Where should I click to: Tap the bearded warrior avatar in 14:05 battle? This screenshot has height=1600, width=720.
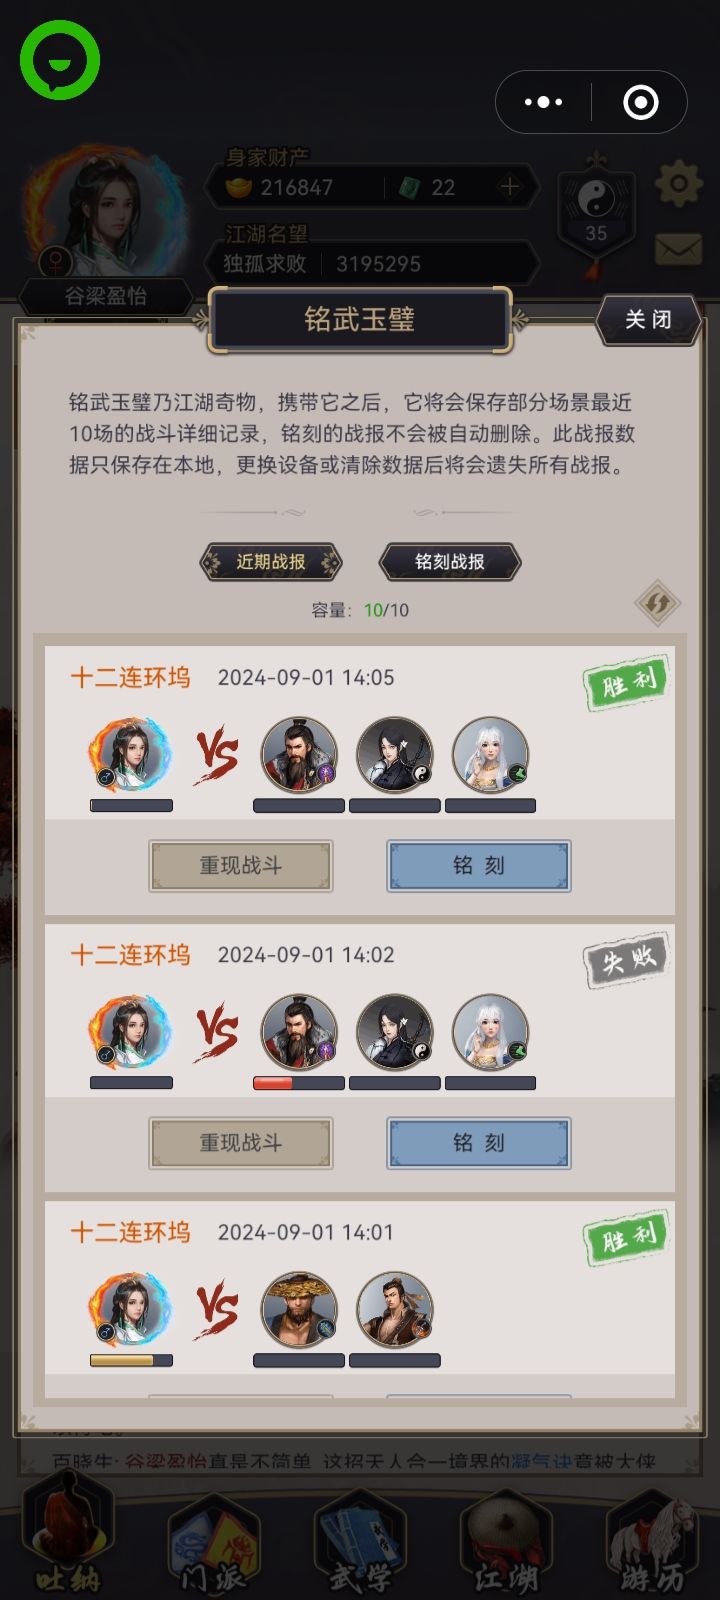[x=299, y=755]
